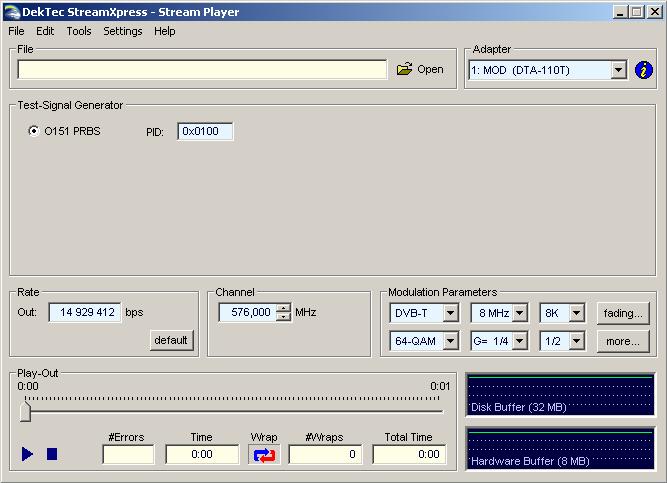The width and height of the screenshot is (667, 483).
Task: Click the more... button
Action: pyautogui.click(x=623, y=341)
